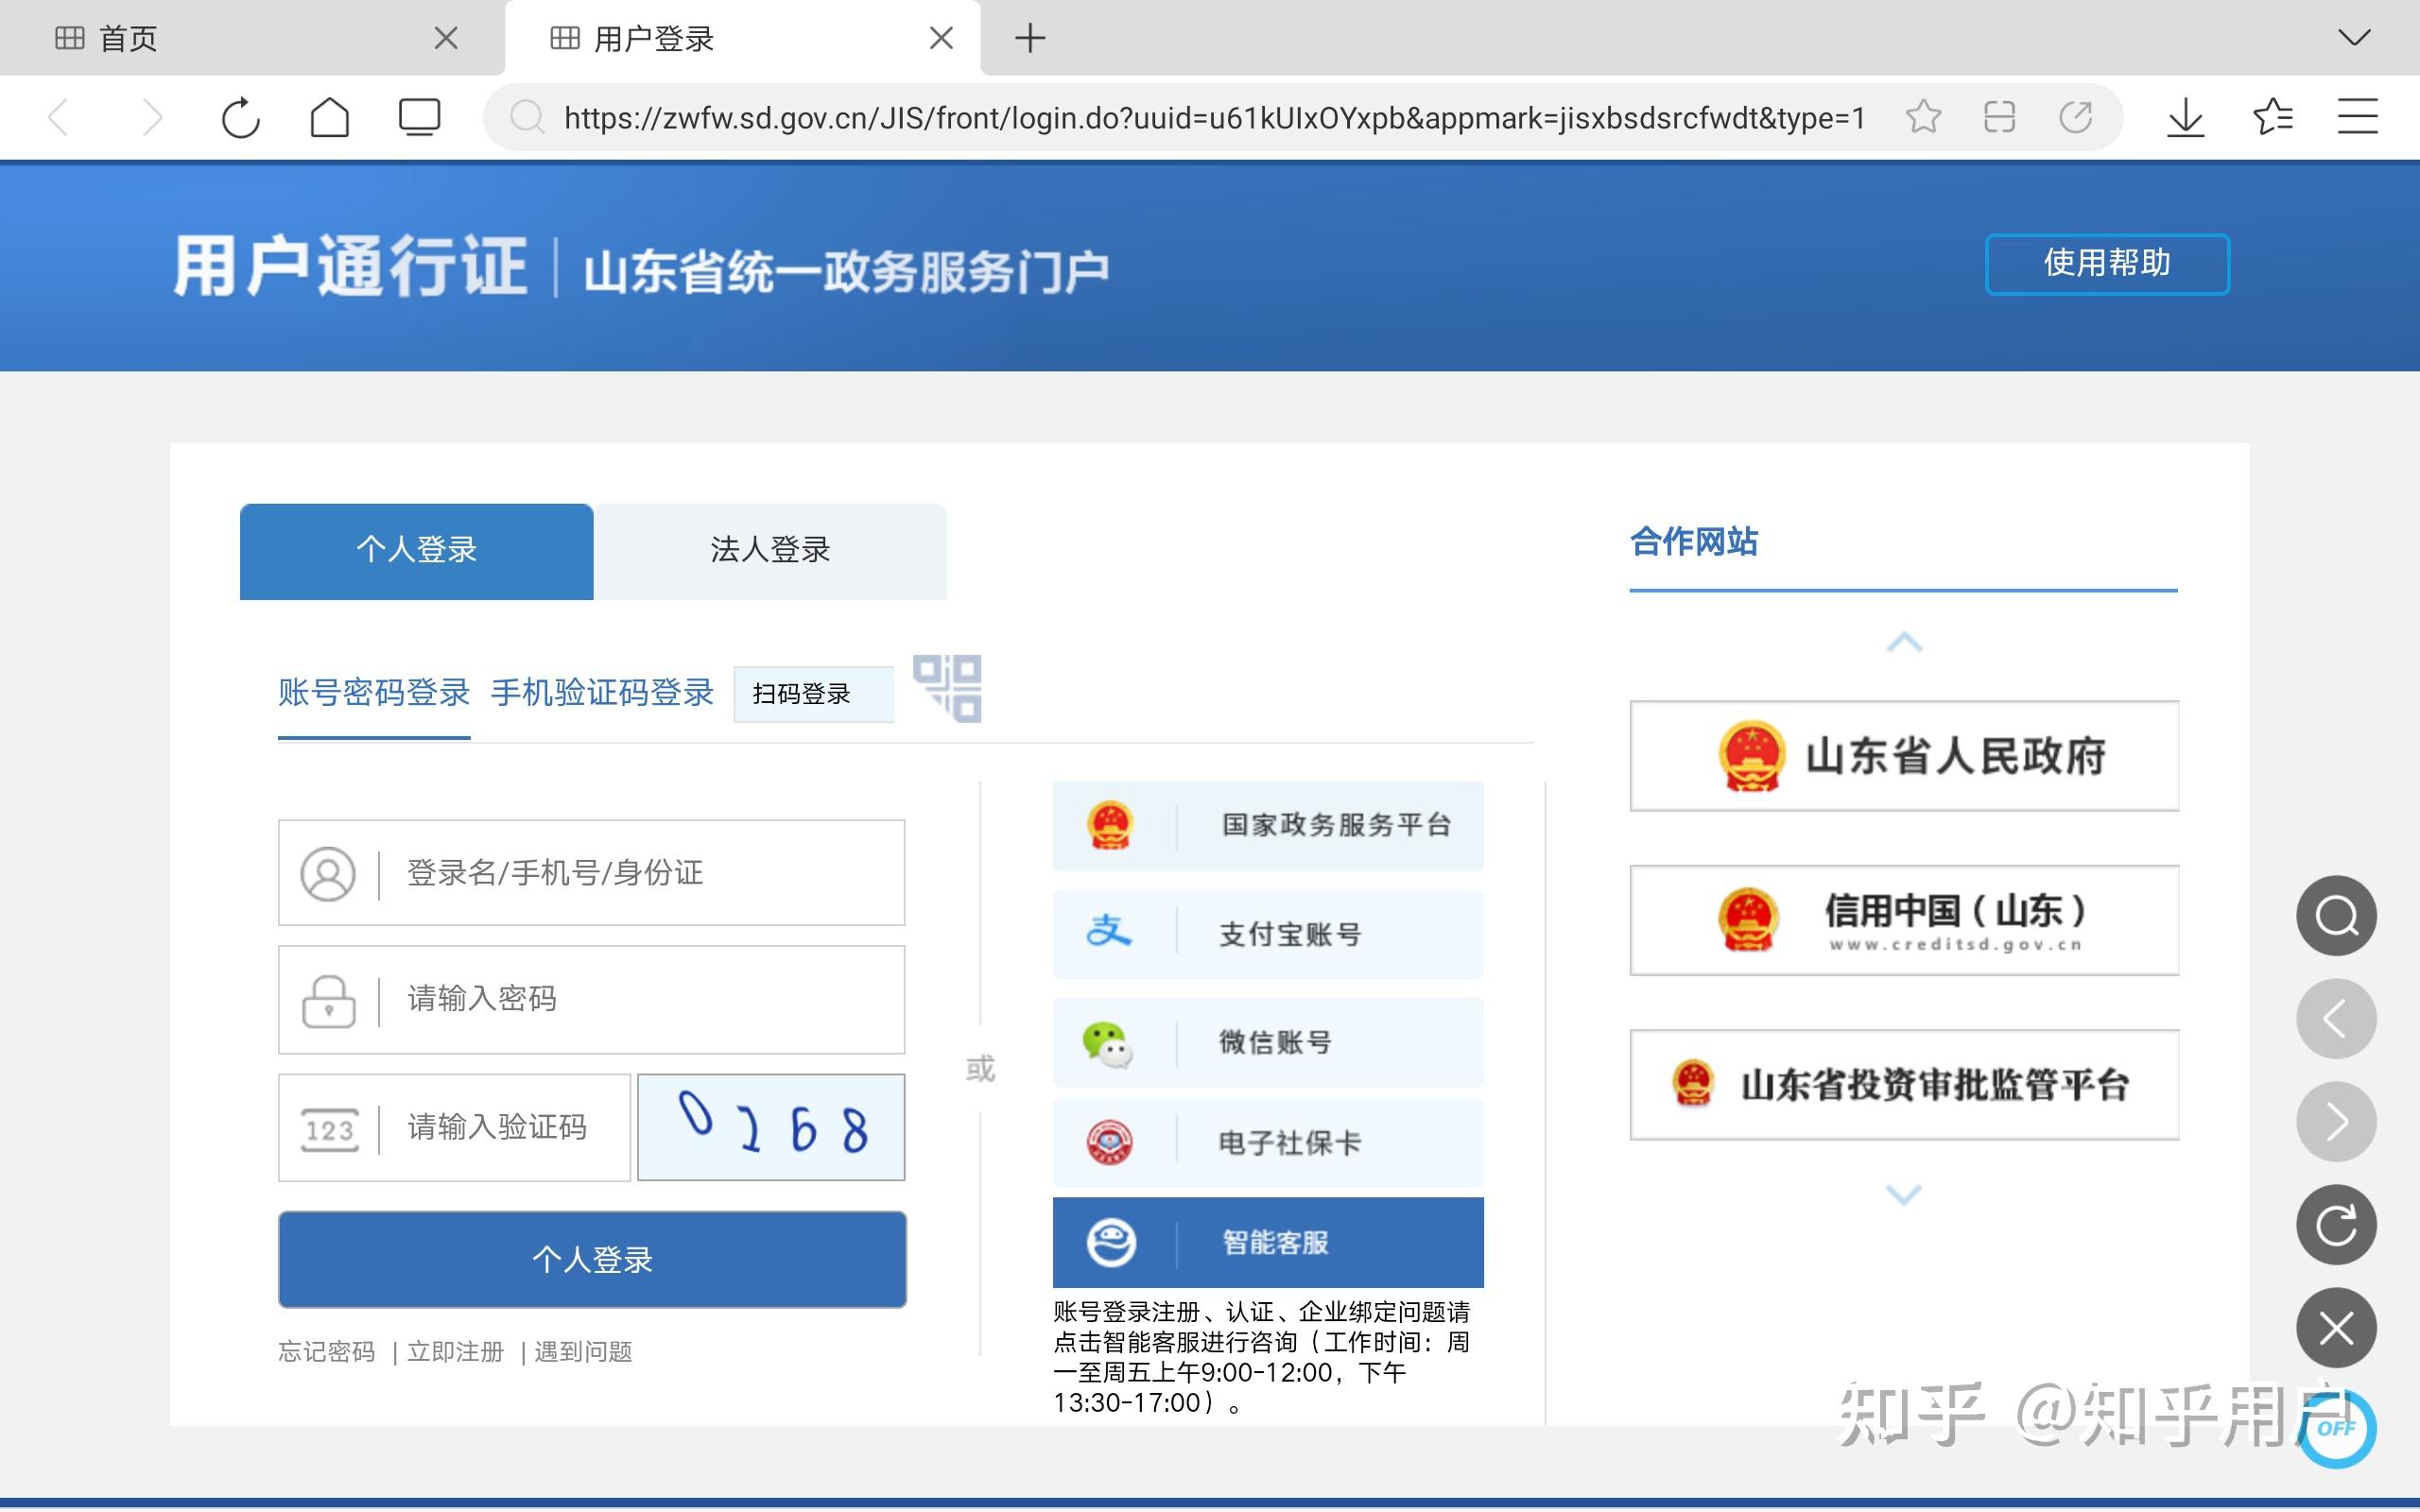Viewport: 2420px width, 1512px height.
Task: Click the browser forward arrow
Action: pos(151,118)
